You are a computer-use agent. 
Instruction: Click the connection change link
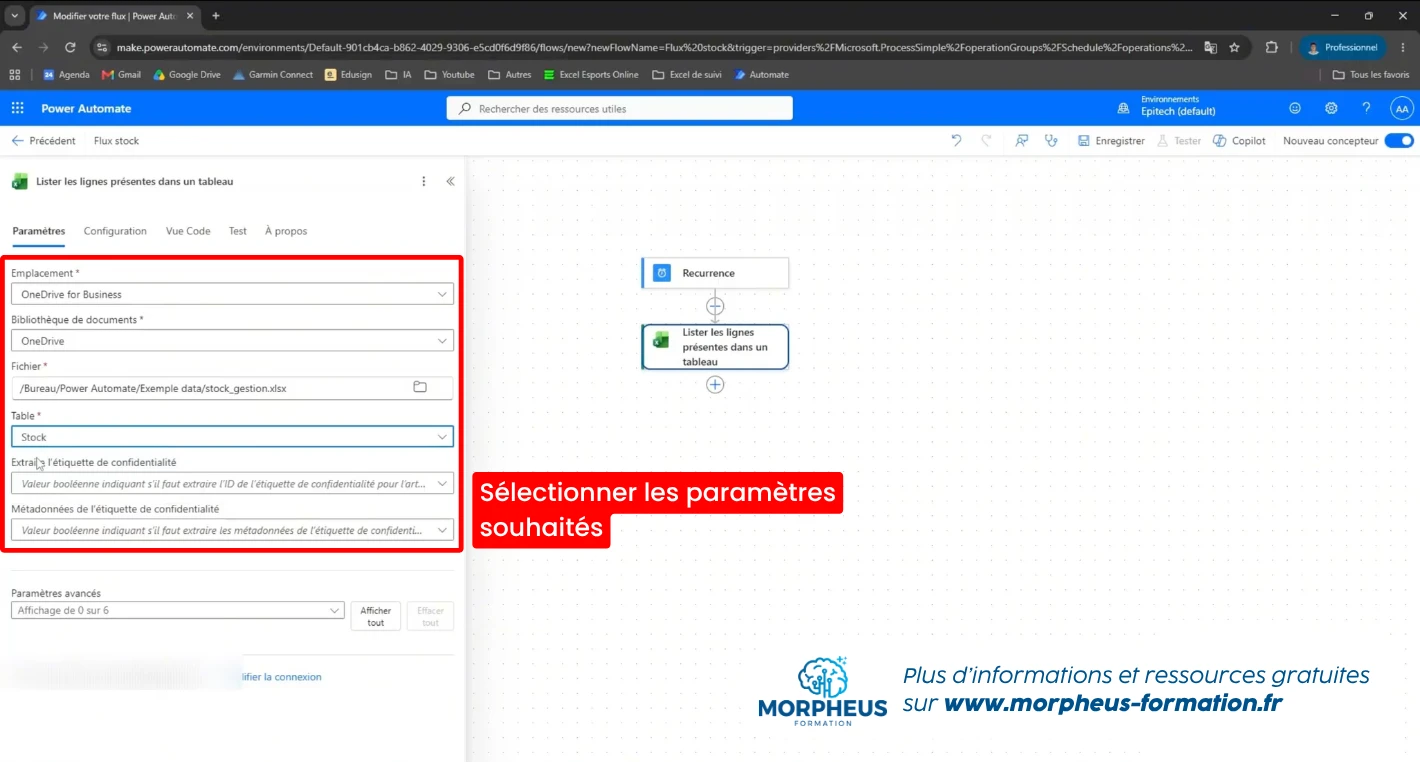tap(283, 677)
